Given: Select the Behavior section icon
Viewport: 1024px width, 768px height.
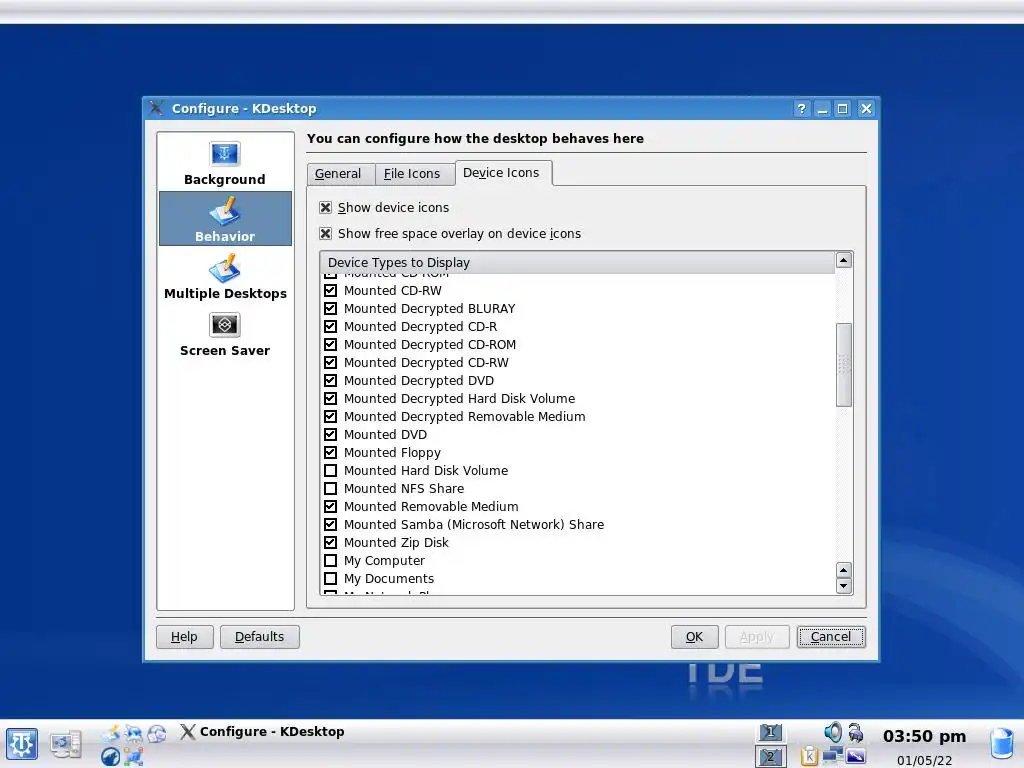Looking at the screenshot, I should coord(225,212).
